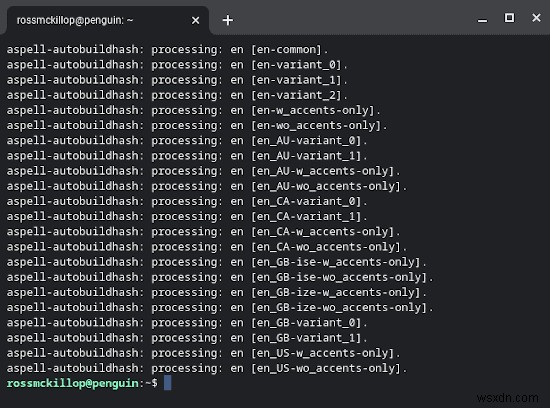Image resolution: width=550 pixels, height=408 pixels.
Task: Close the terminal window
Action: (536, 18)
